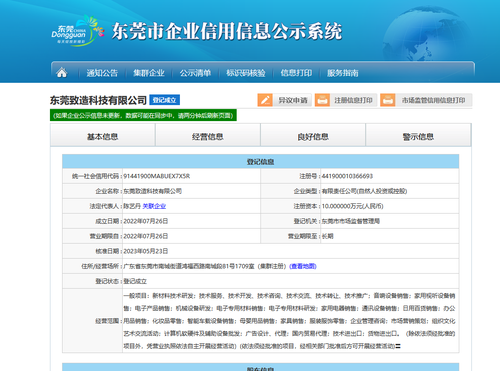Viewport: 500px width, 371px height.
Task: Click the site title 东莞市企业信用信息公示系统
Action: (x=227, y=32)
